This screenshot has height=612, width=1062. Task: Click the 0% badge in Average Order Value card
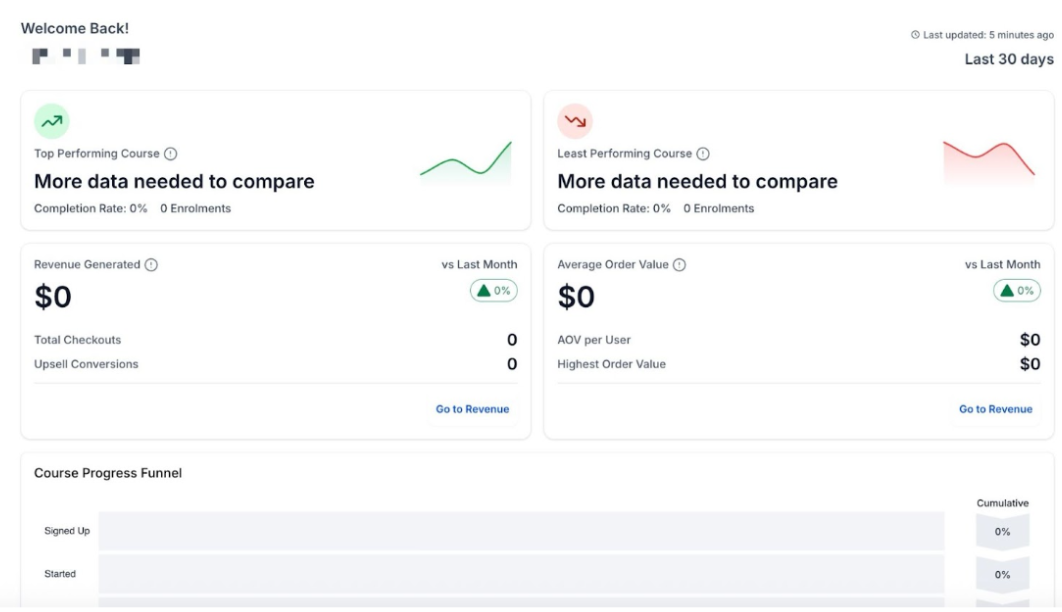tap(1017, 291)
